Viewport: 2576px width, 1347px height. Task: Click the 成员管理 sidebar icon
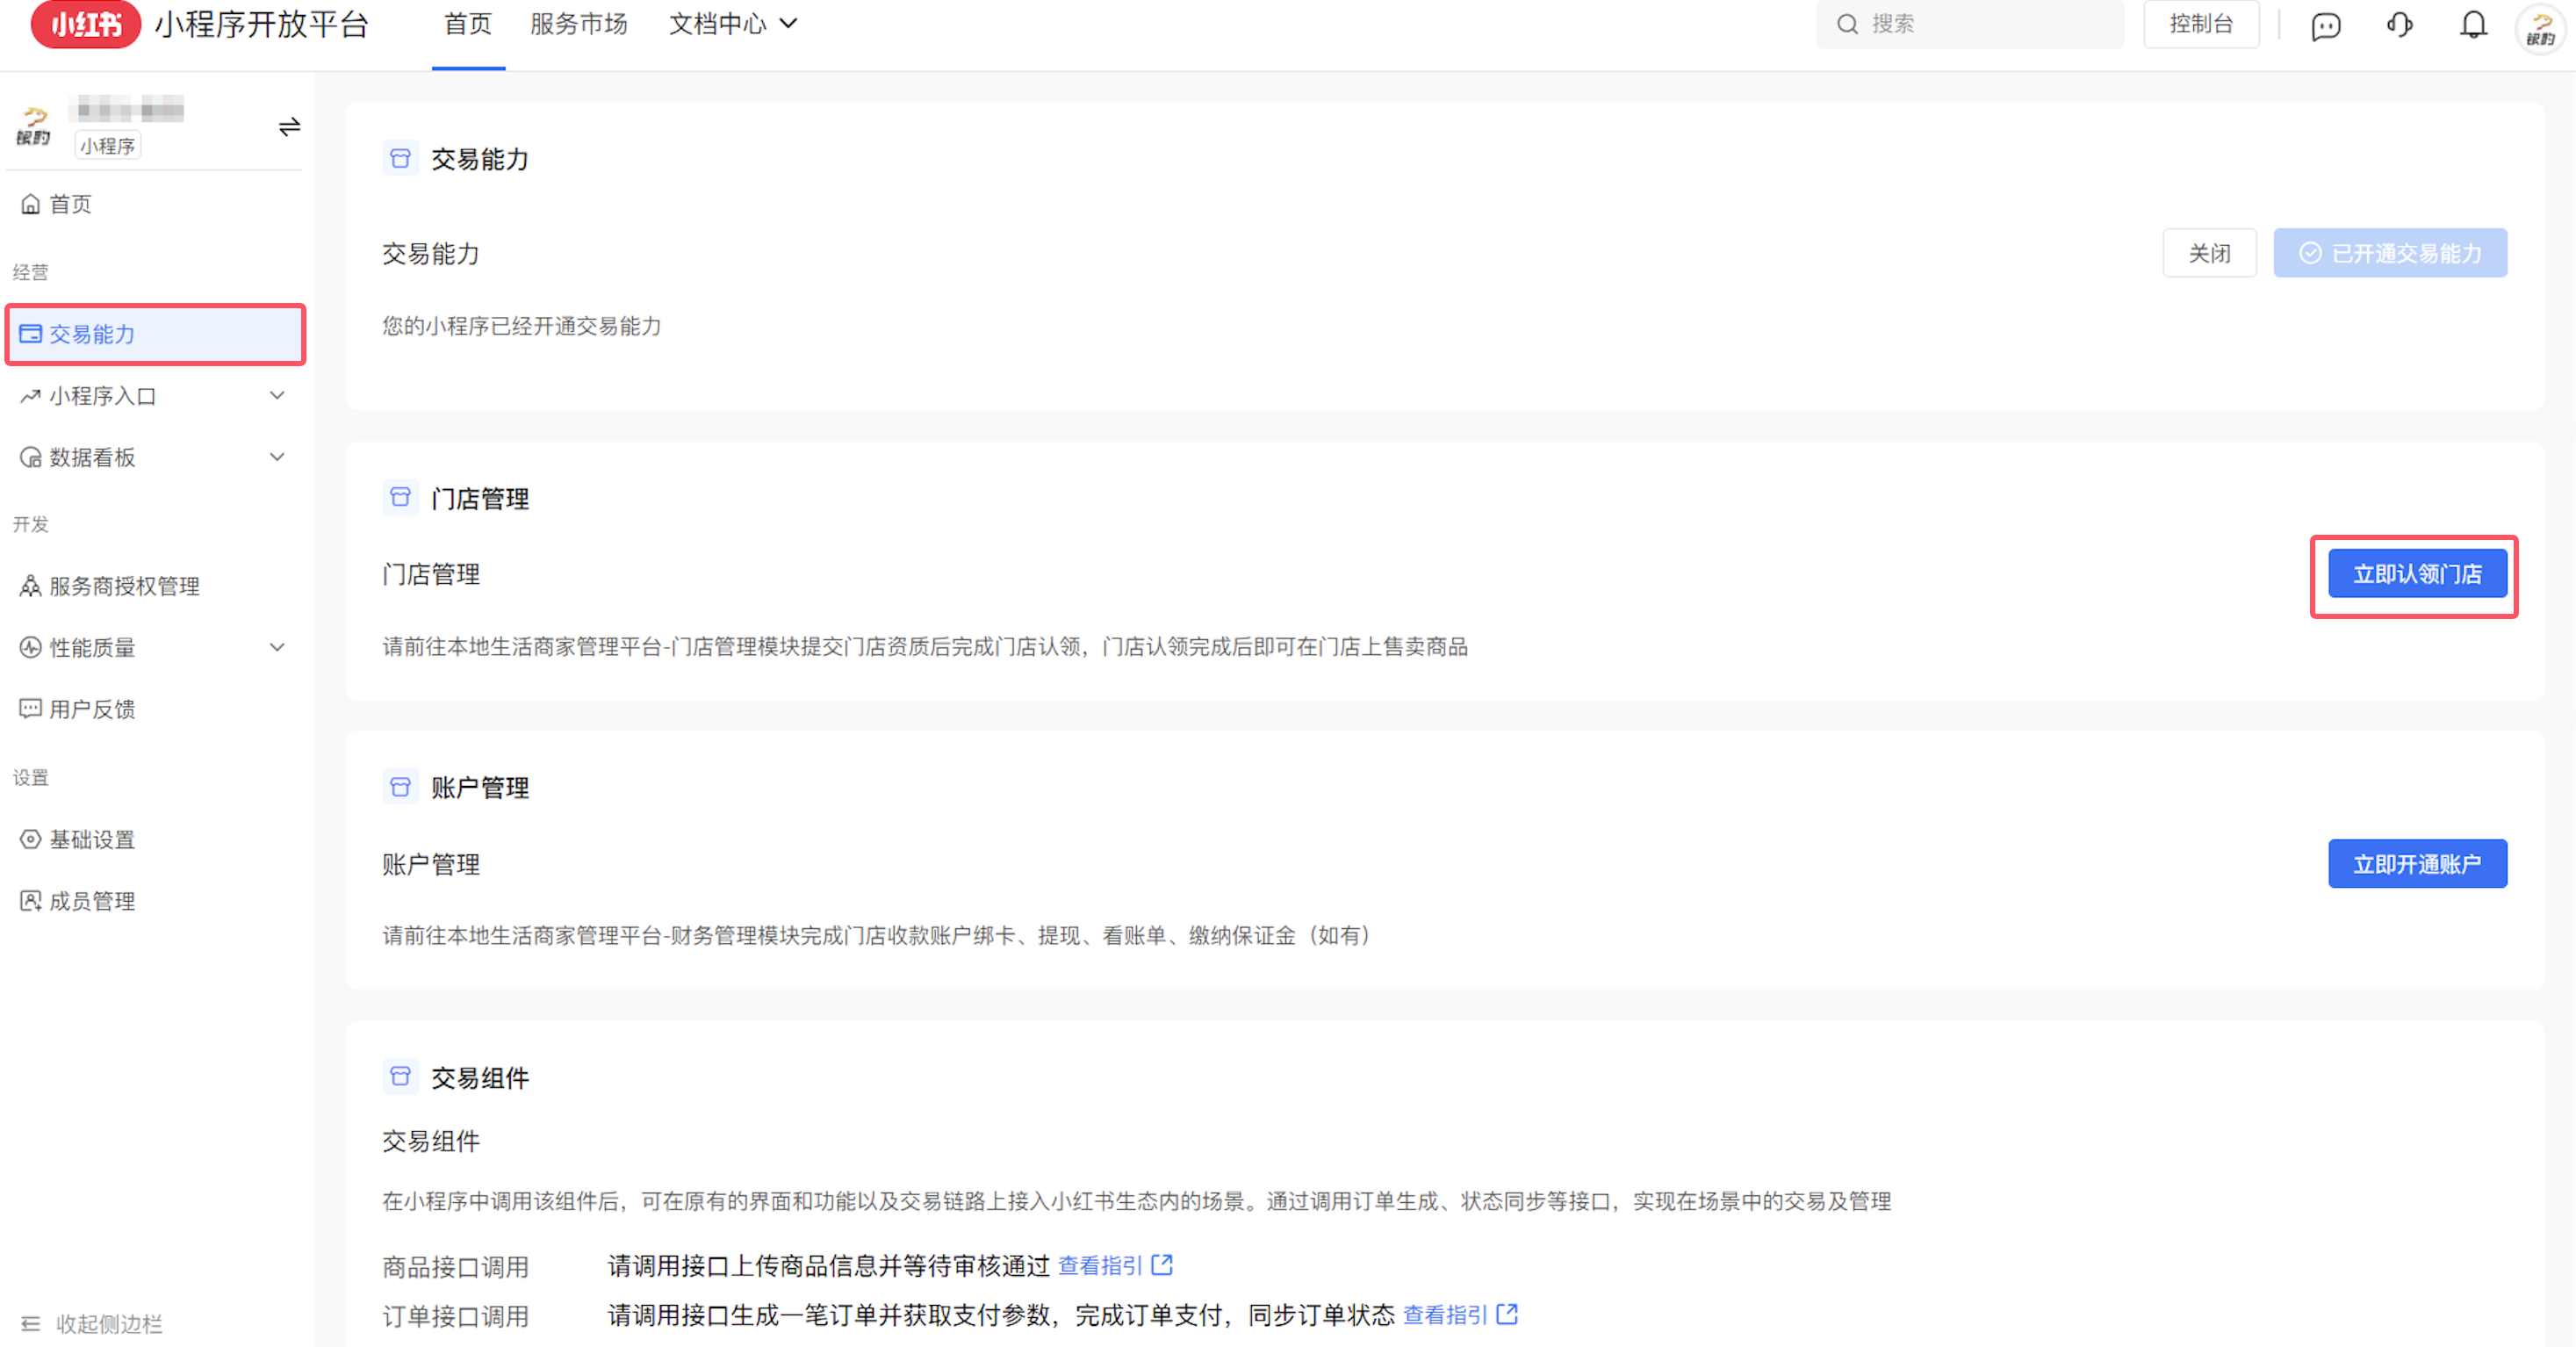click(x=29, y=900)
